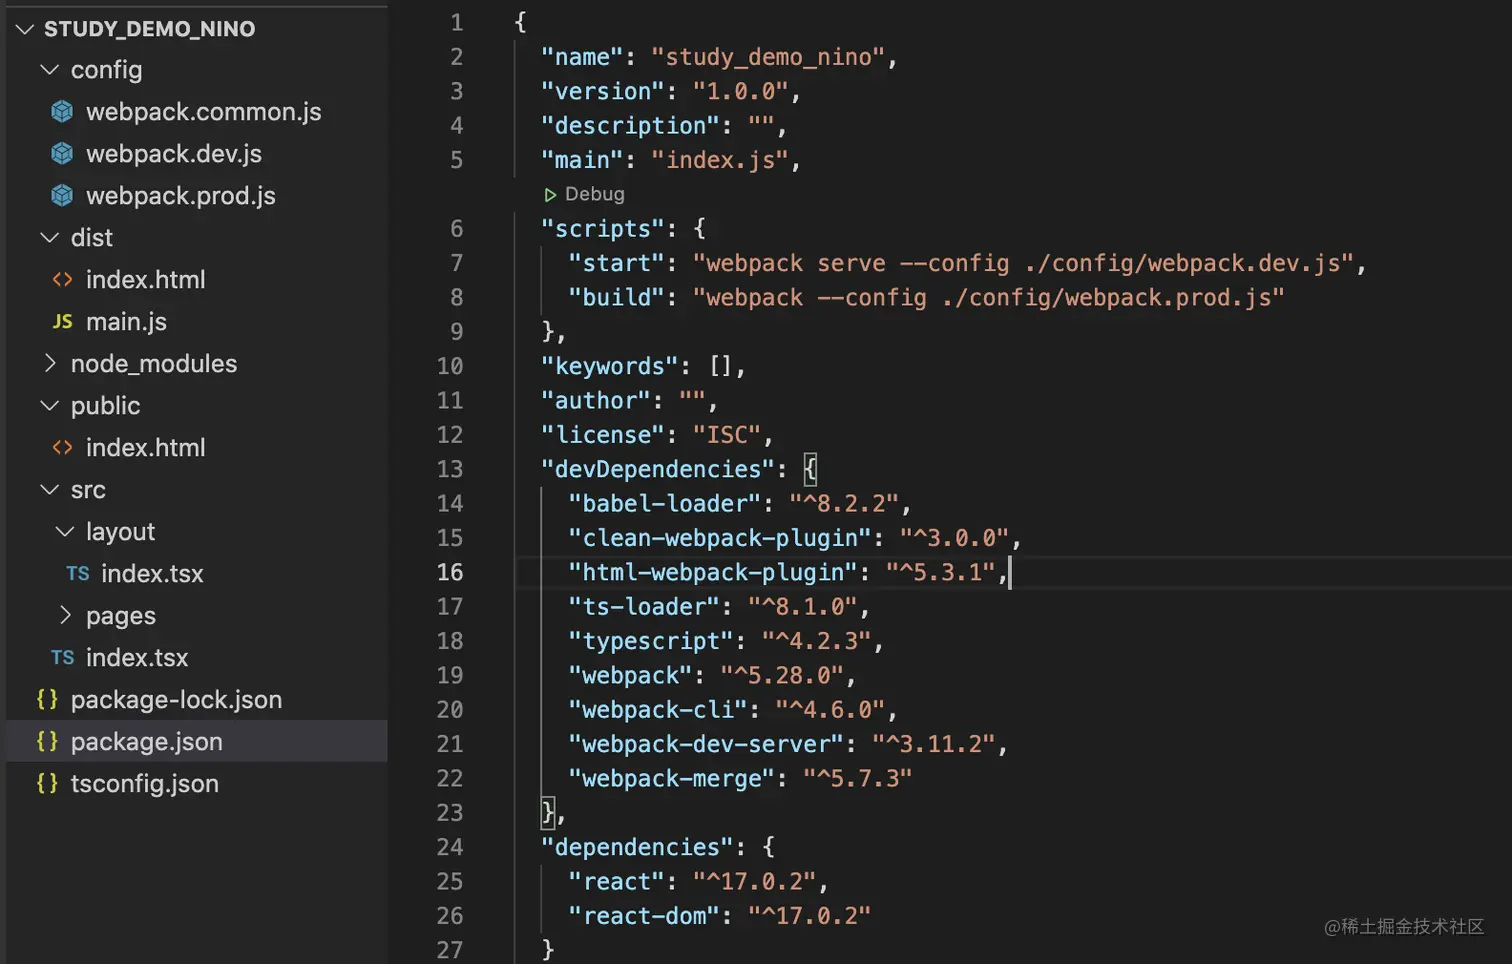
Task: Open webpack.common.js in the explorer
Action: click(204, 112)
